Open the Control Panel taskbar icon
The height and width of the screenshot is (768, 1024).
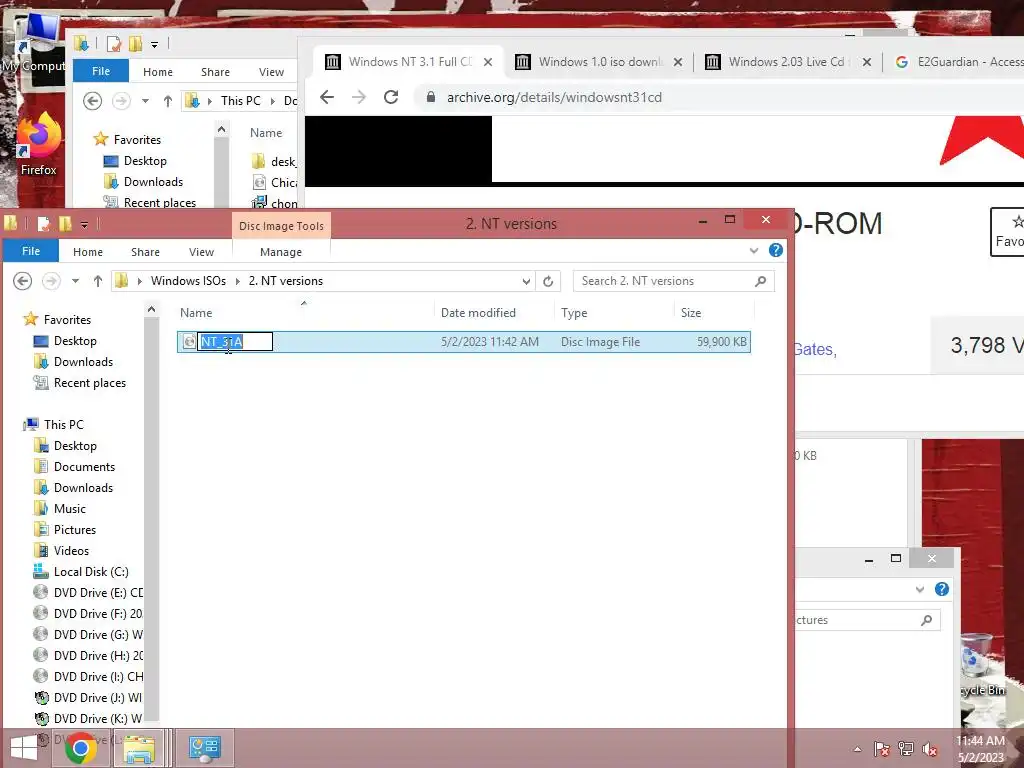[204, 748]
